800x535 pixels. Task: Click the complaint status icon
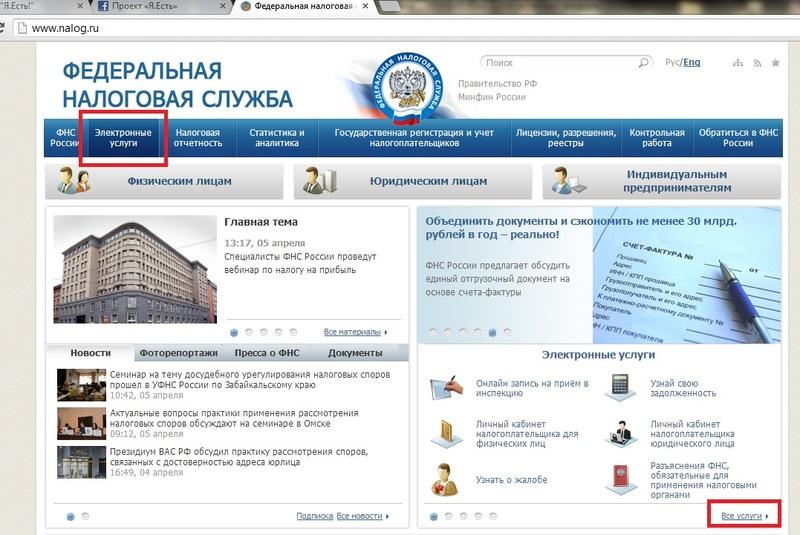pos(446,479)
